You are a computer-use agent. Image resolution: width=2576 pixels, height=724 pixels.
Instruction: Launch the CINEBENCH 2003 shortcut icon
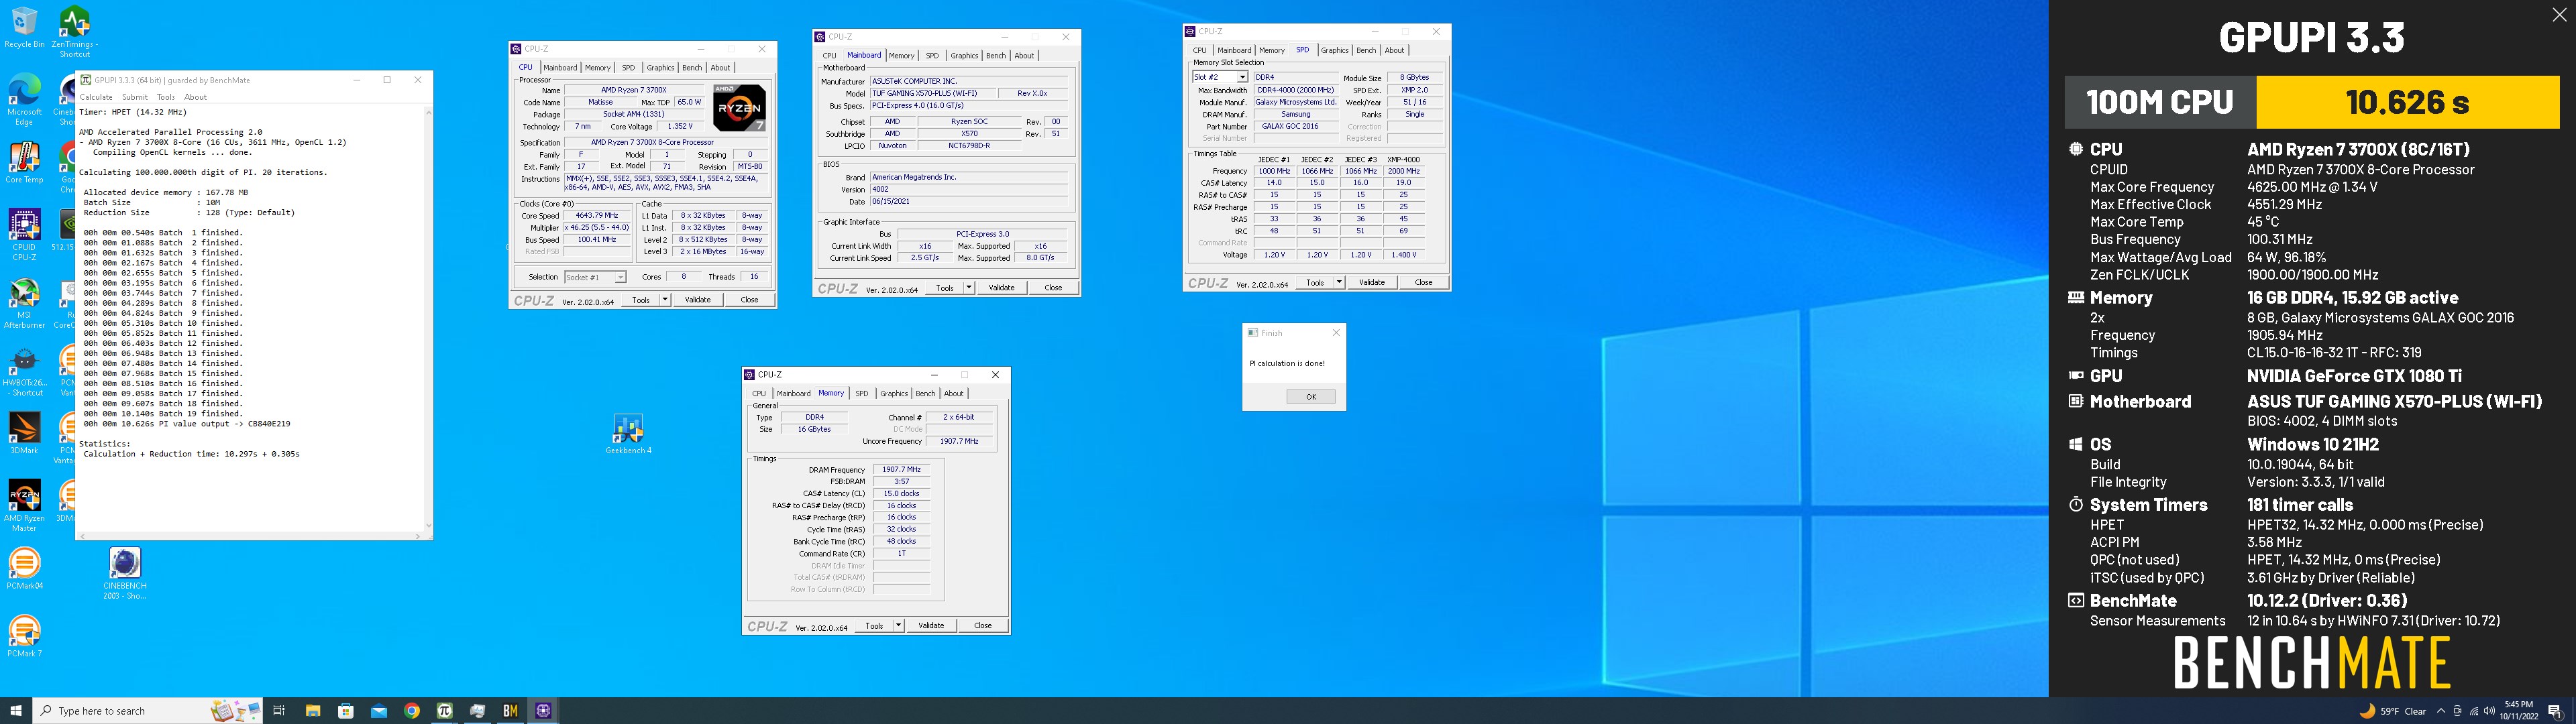[x=125, y=574]
